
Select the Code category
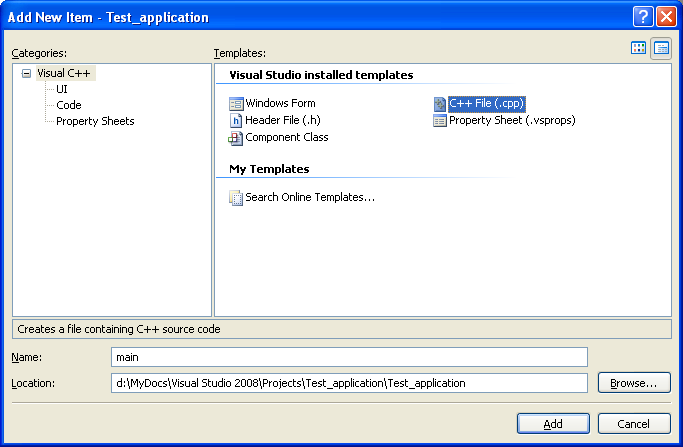click(69, 105)
